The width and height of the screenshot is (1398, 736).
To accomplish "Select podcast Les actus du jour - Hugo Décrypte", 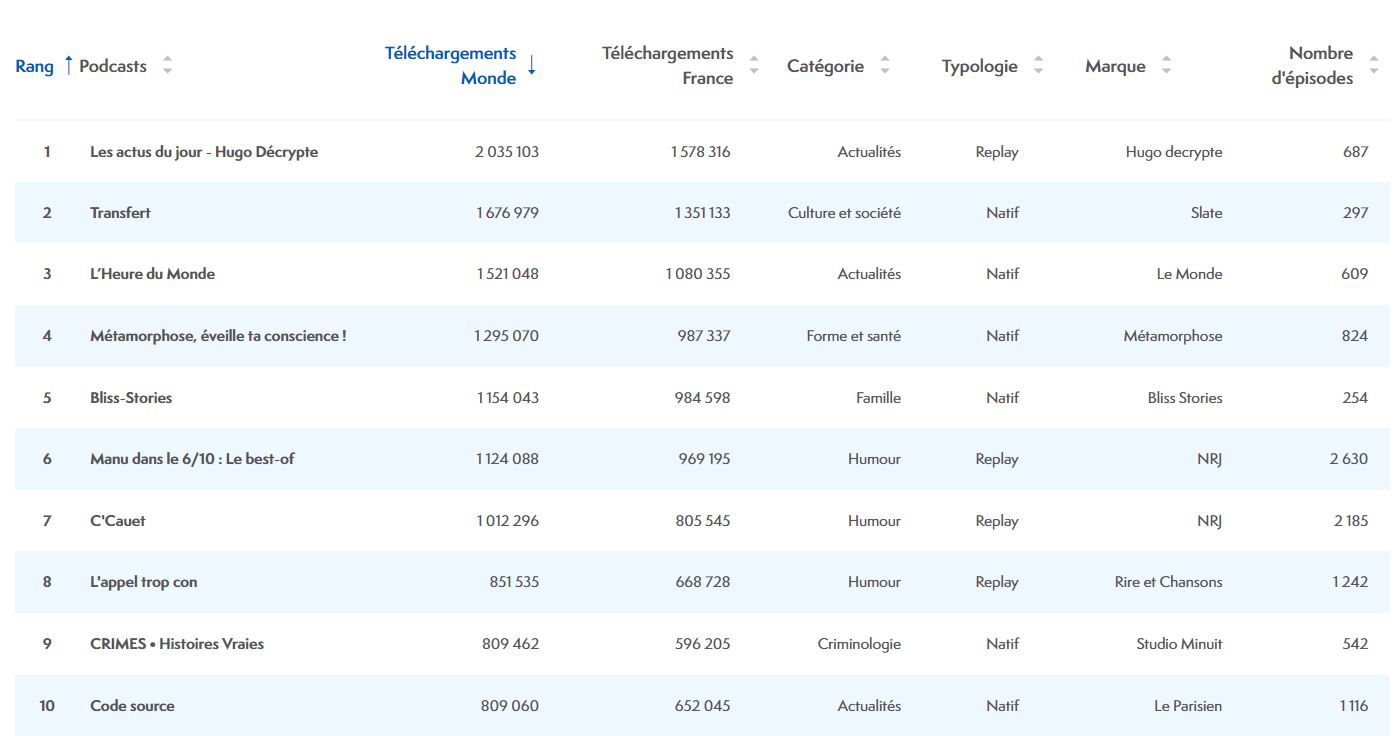I will pos(204,152).
